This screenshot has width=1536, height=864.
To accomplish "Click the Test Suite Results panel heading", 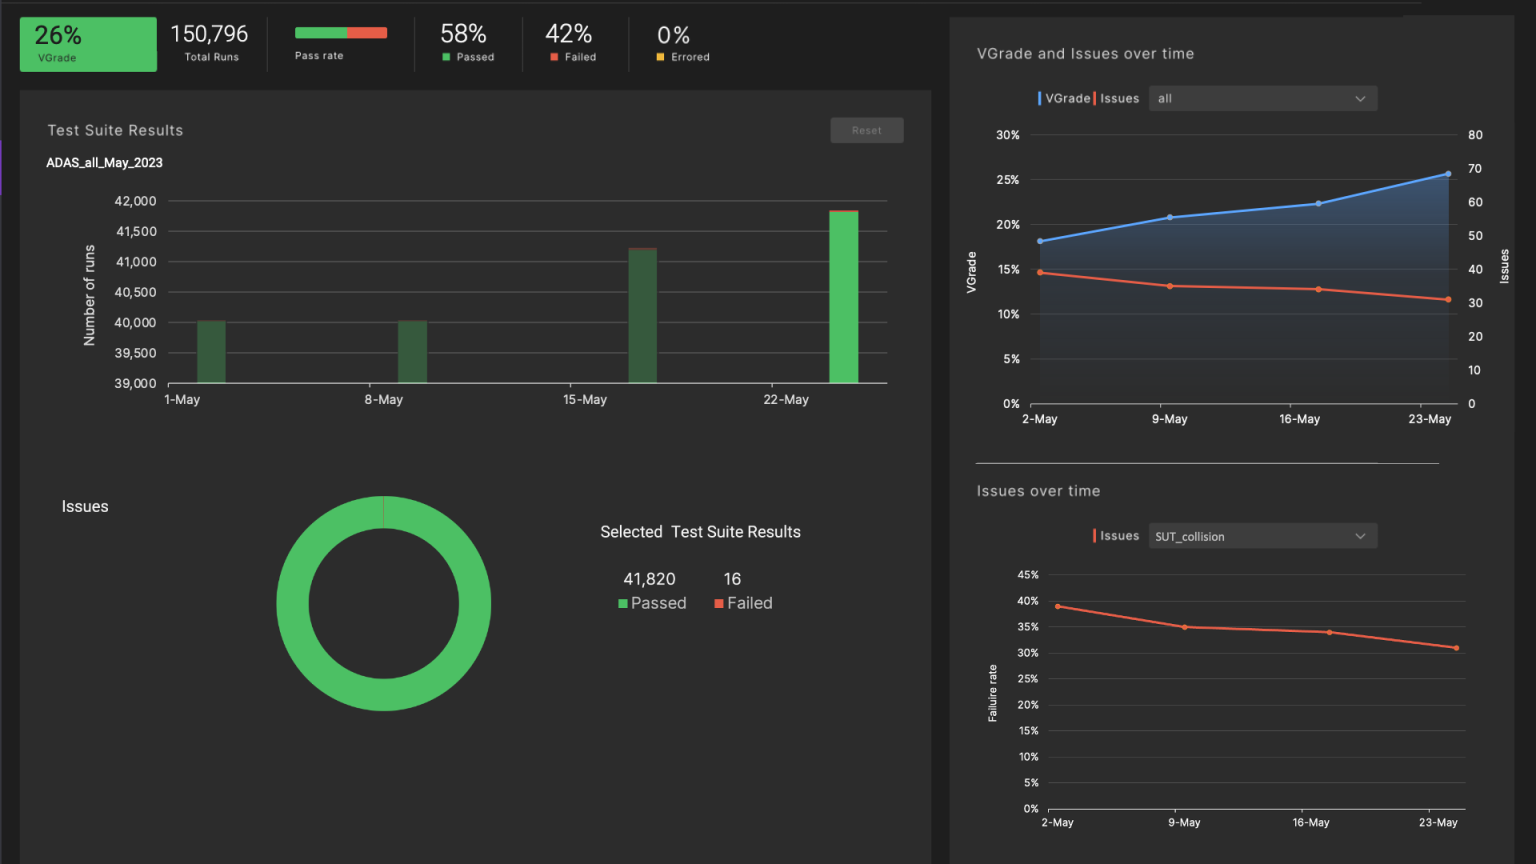I will 115,130.
